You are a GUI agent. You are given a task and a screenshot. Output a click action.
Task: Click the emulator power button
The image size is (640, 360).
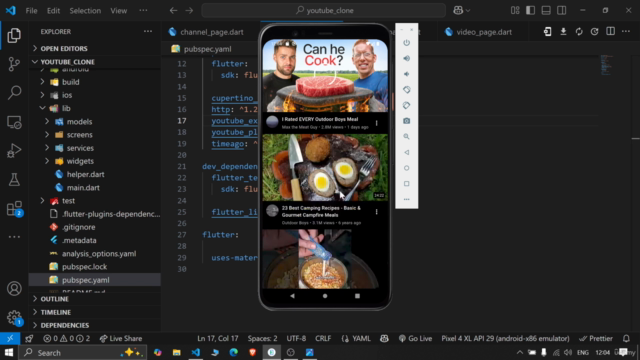(407, 42)
